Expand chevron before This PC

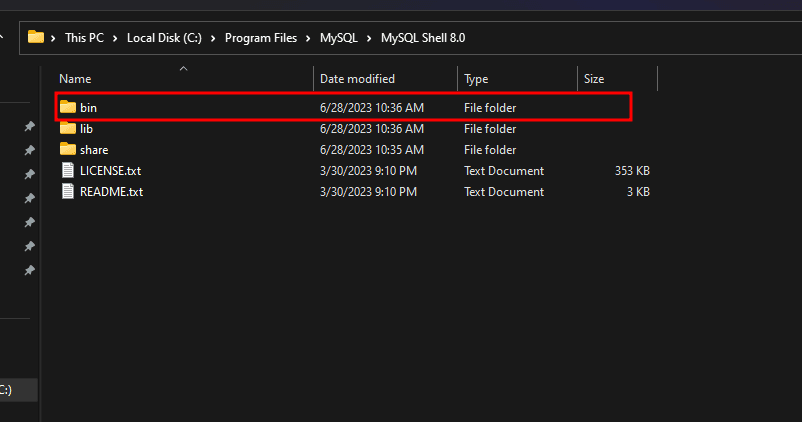53,38
